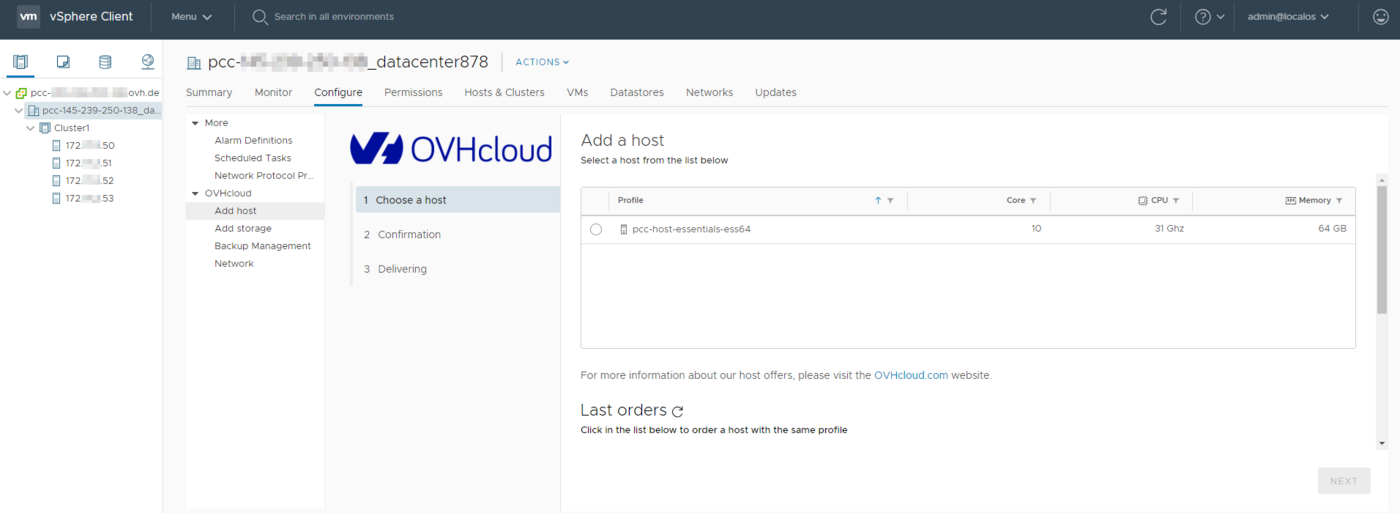Open the admin@localos user dropdown
Screen dimensions: 1400x513
pos(1288,17)
